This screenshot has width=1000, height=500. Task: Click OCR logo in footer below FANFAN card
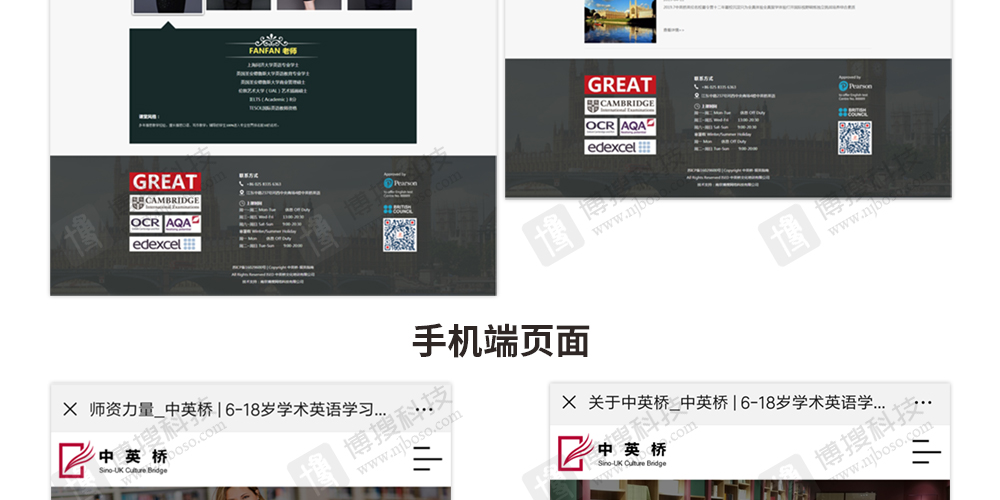145,223
